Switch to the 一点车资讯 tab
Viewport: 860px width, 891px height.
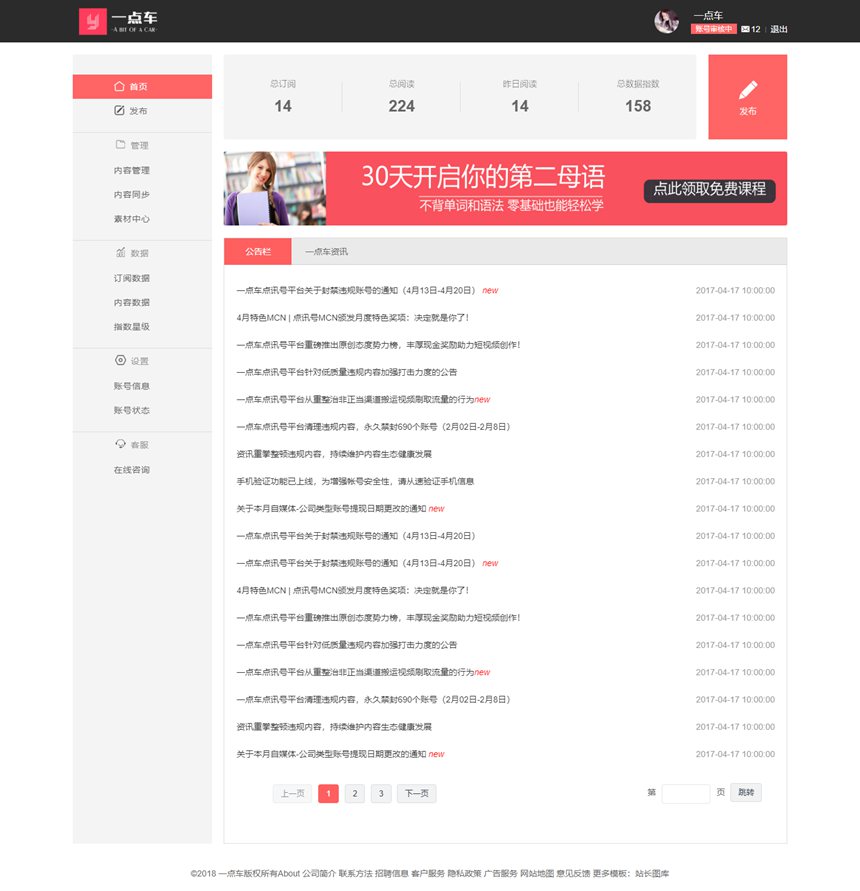pos(326,252)
